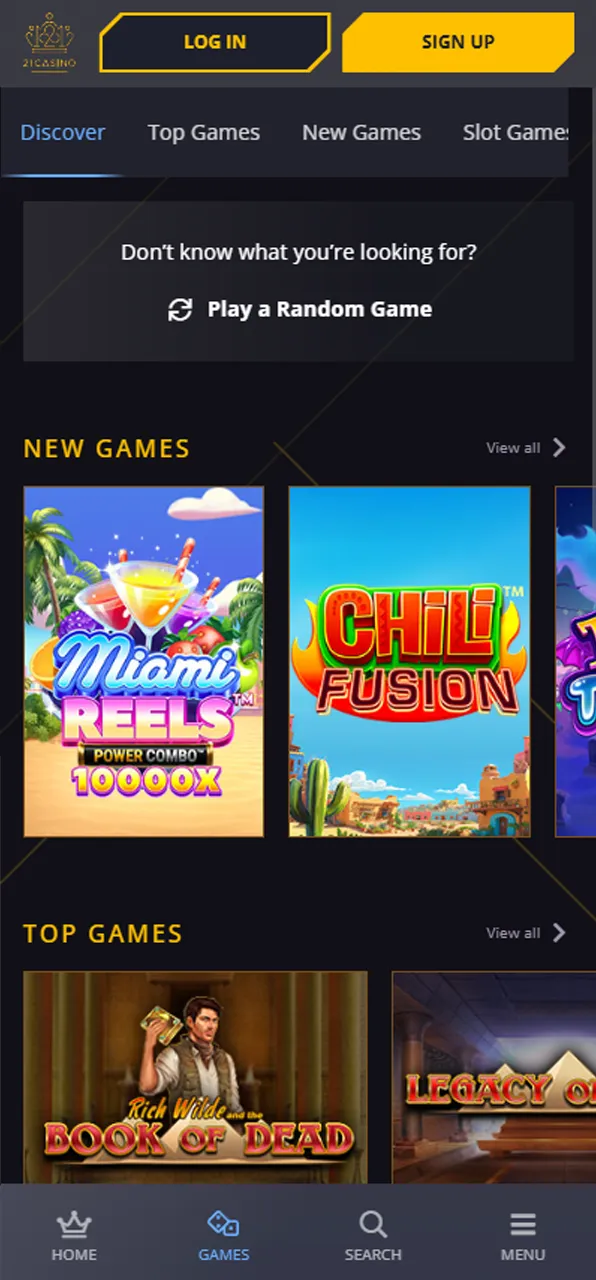Tap the Home crown icon
This screenshot has height=1280, width=596.
click(x=74, y=1224)
